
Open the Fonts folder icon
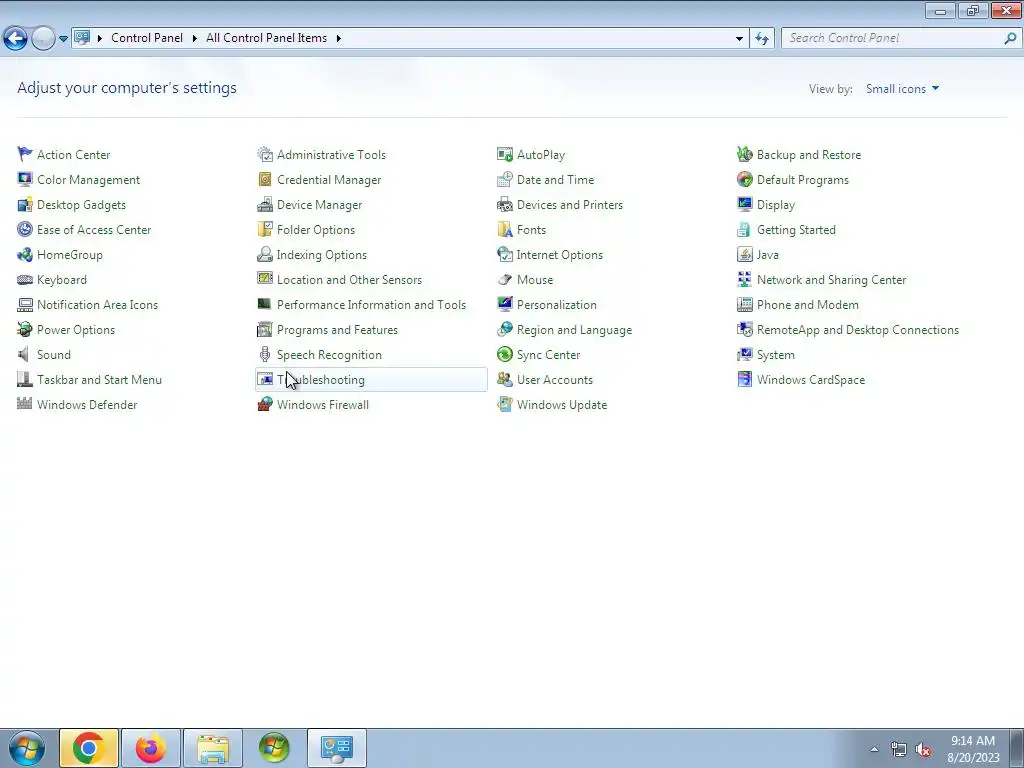click(x=505, y=229)
